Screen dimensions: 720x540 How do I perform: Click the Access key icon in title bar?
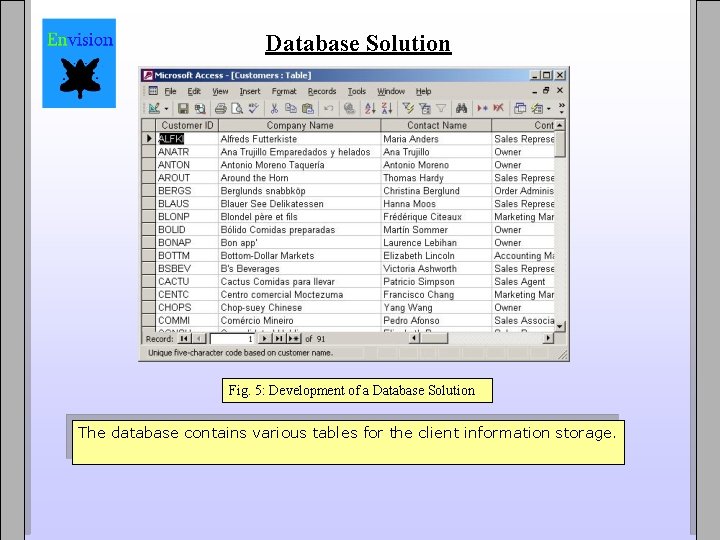pos(147,75)
